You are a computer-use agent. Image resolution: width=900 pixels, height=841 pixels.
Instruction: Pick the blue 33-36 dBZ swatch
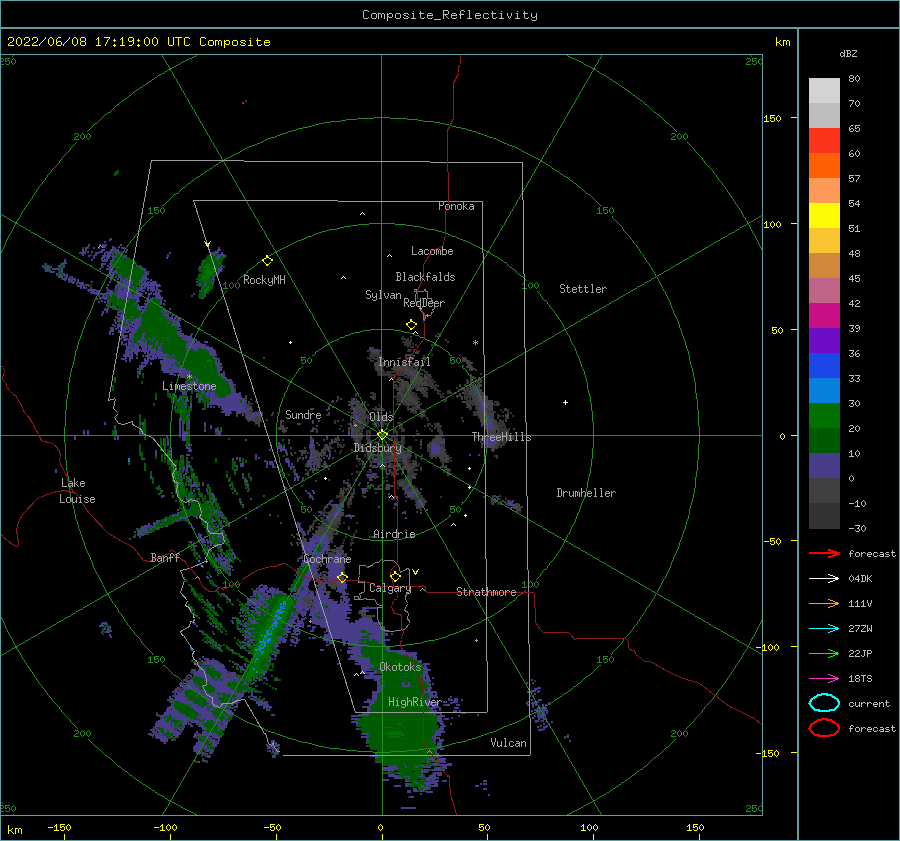click(x=824, y=366)
